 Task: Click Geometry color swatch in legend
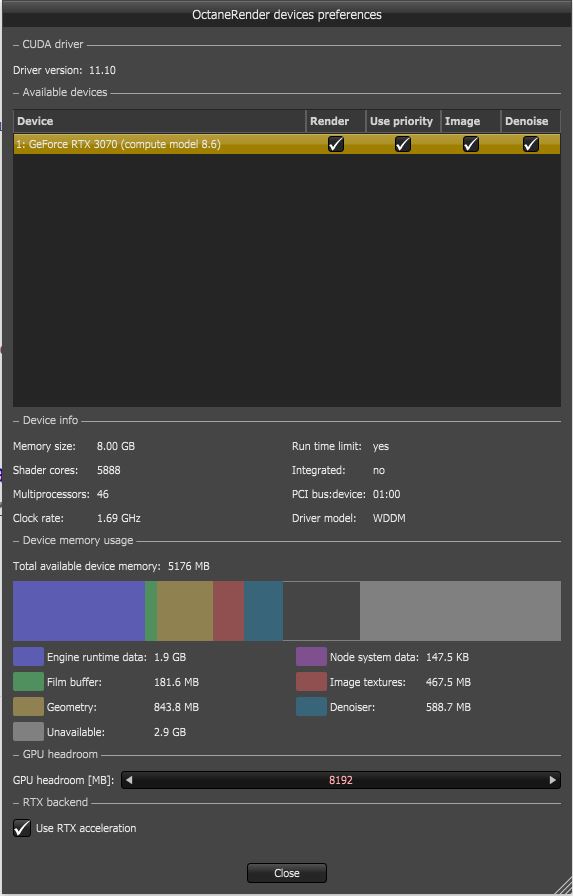point(29,707)
